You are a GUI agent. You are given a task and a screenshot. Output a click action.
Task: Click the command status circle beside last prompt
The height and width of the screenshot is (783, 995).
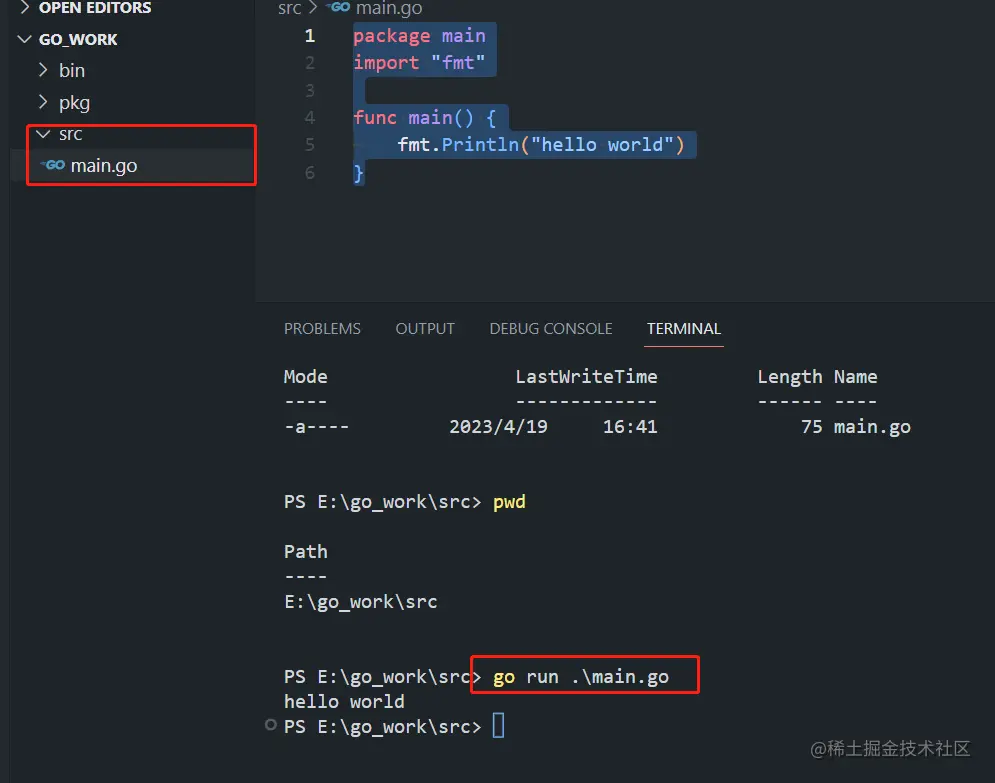click(x=271, y=725)
